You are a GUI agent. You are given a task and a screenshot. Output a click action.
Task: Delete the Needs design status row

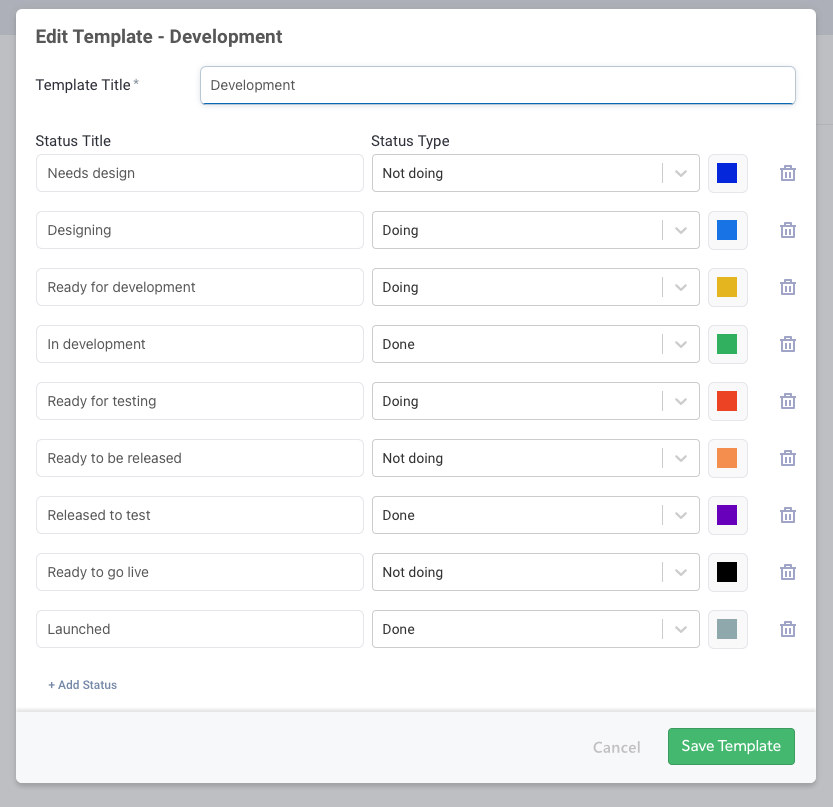pyautogui.click(x=788, y=173)
